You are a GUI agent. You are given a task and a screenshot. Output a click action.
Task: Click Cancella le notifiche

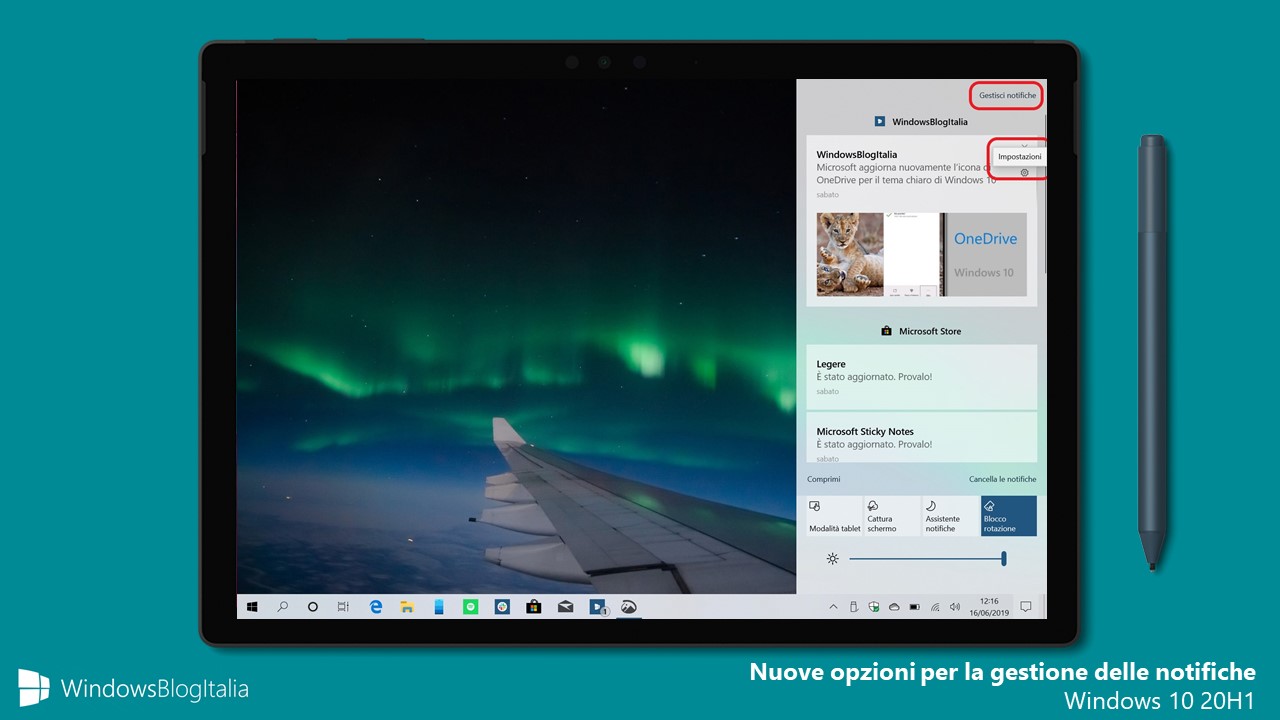pyautogui.click(x=1002, y=479)
